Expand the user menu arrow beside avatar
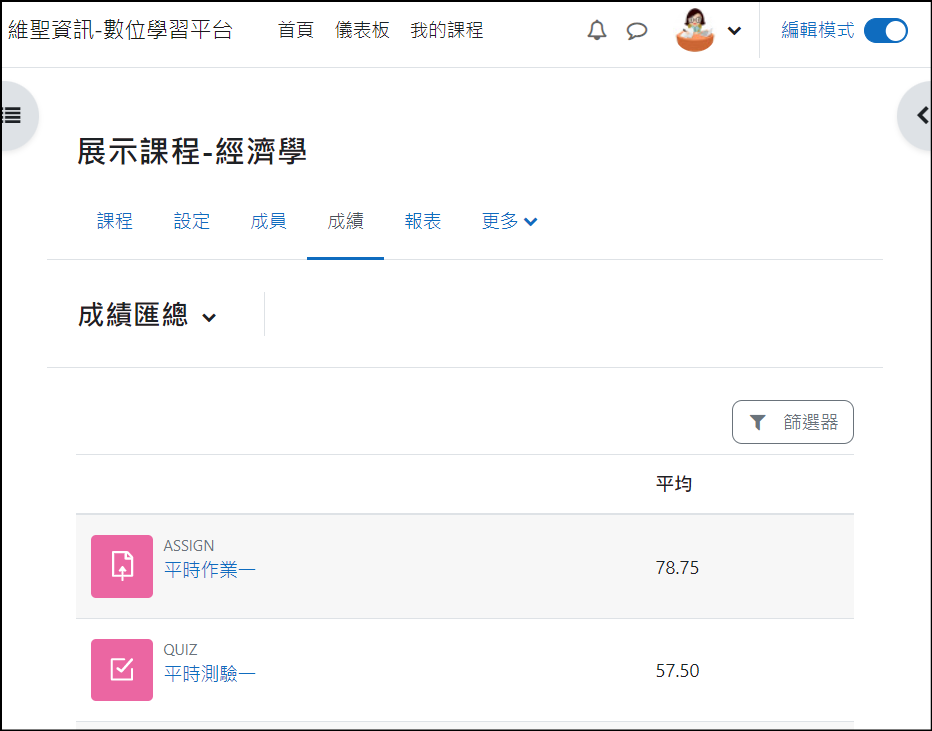 [735, 31]
